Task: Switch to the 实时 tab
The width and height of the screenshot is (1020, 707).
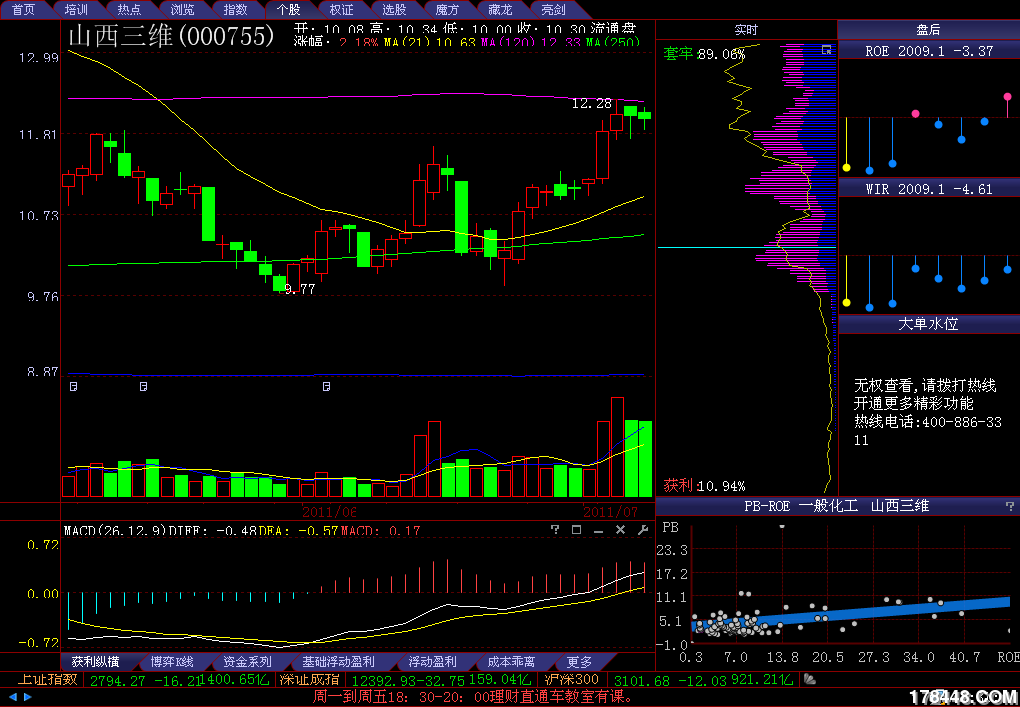Action: coord(746,30)
